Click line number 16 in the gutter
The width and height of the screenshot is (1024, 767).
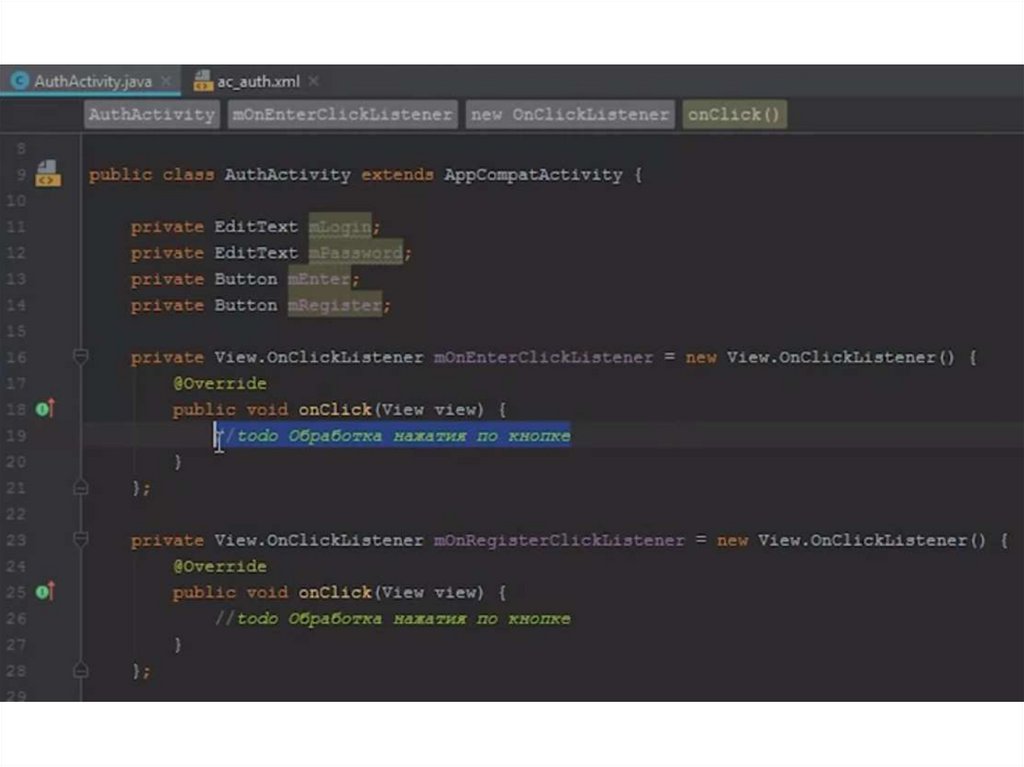tap(16, 357)
